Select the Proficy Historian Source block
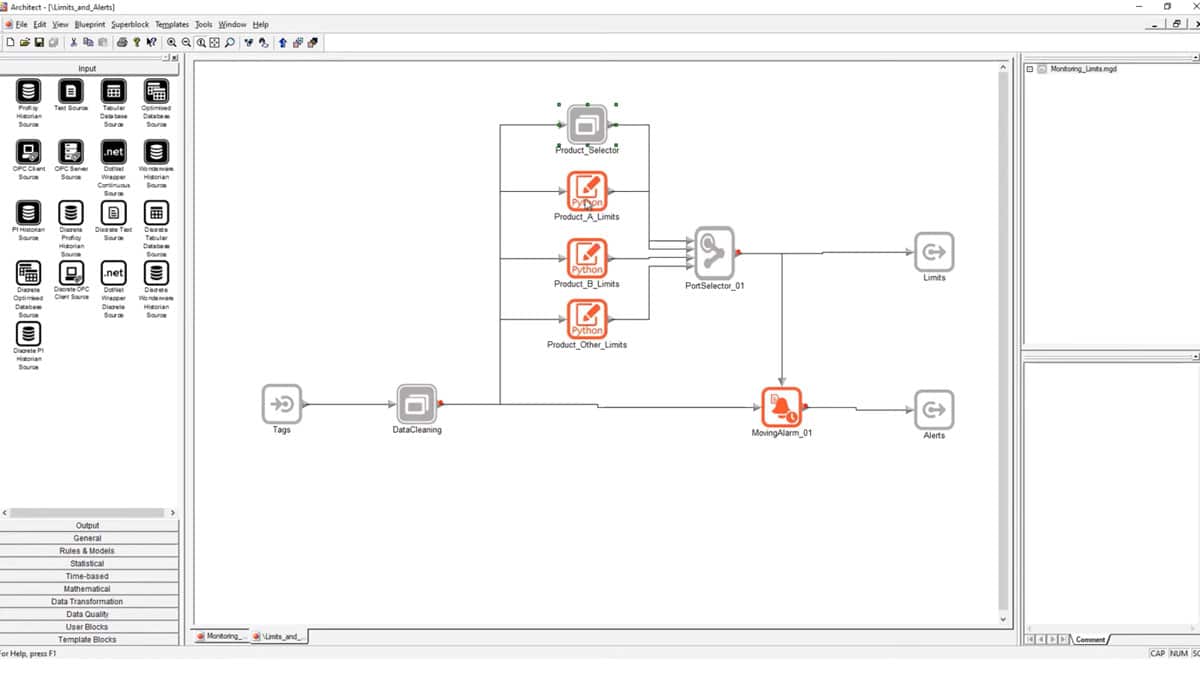1200x675 pixels. (x=28, y=92)
